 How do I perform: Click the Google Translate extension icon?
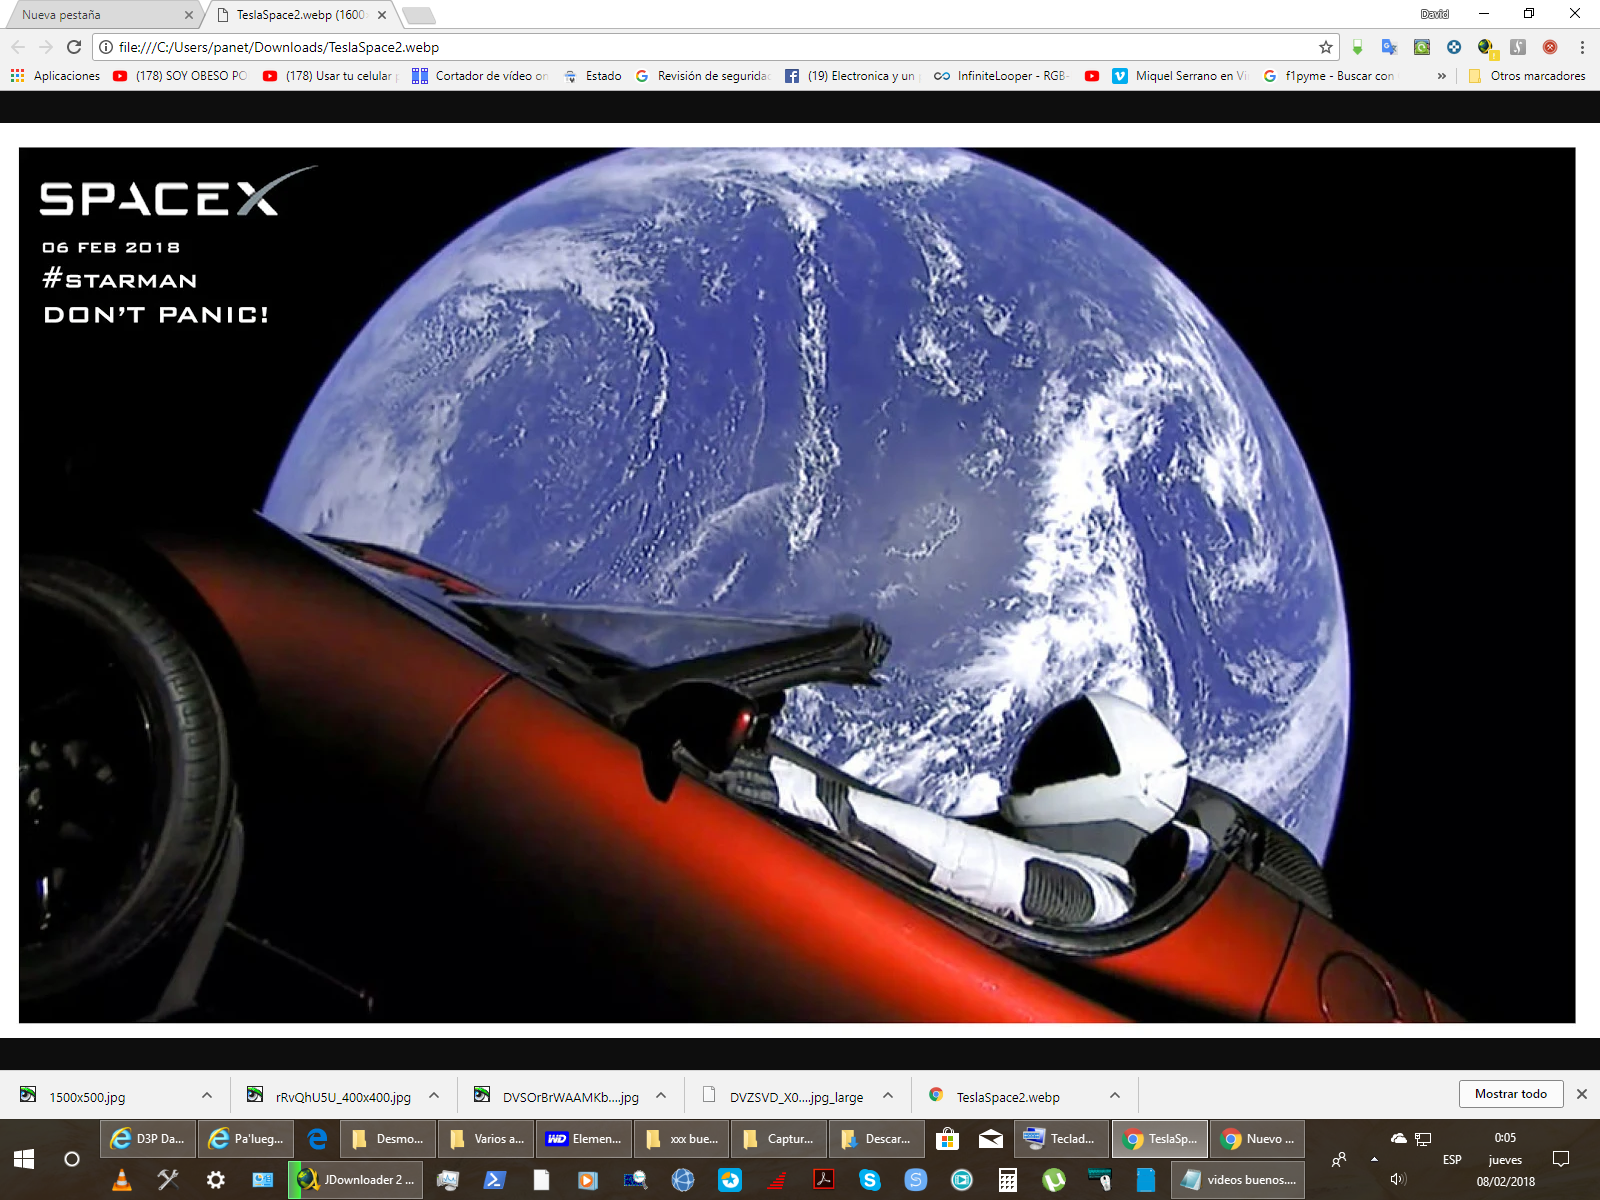[x=1389, y=47]
